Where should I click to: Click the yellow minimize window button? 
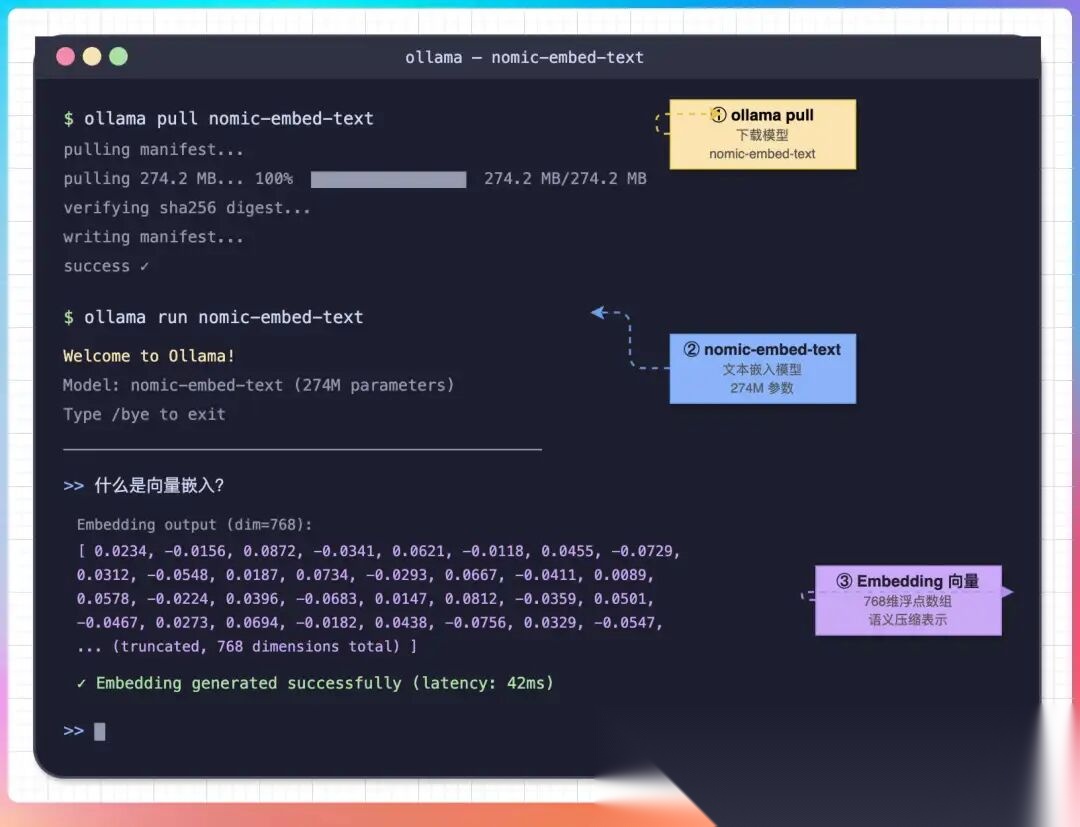point(92,56)
